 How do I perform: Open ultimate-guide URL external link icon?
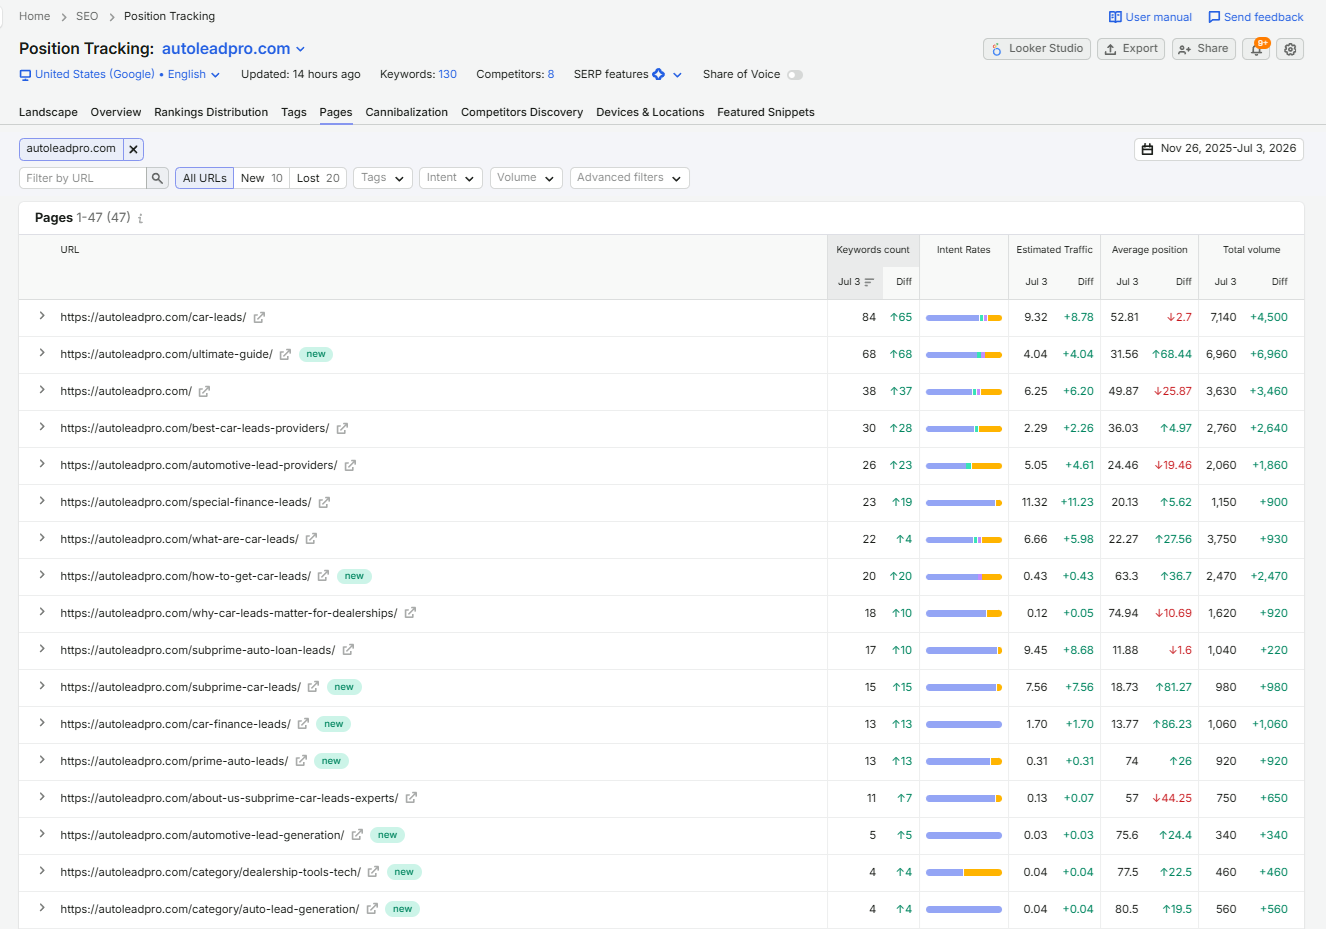pos(285,355)
